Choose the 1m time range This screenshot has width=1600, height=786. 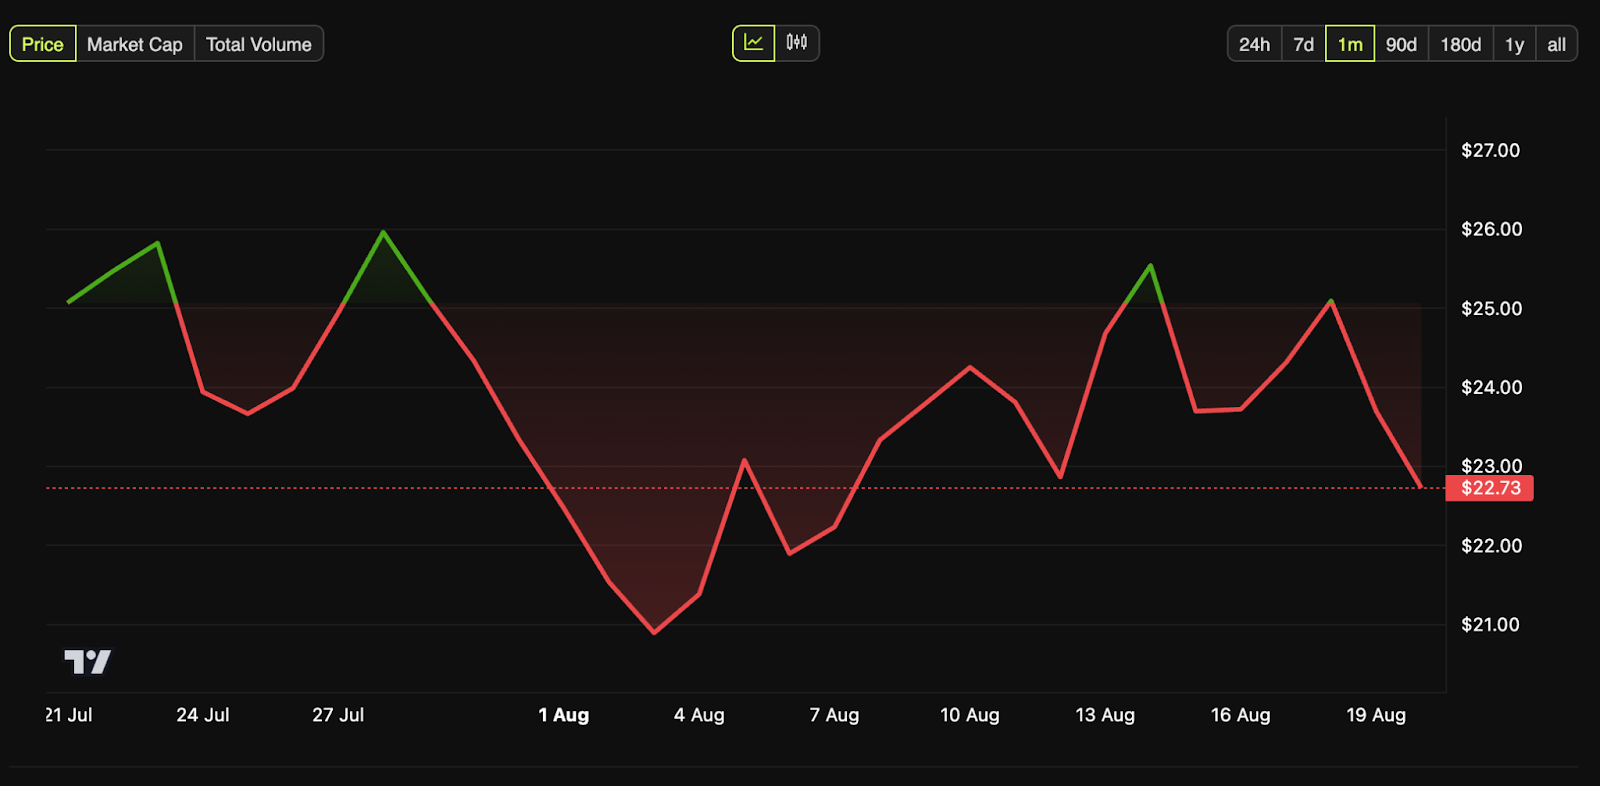tap(1350, 44)
